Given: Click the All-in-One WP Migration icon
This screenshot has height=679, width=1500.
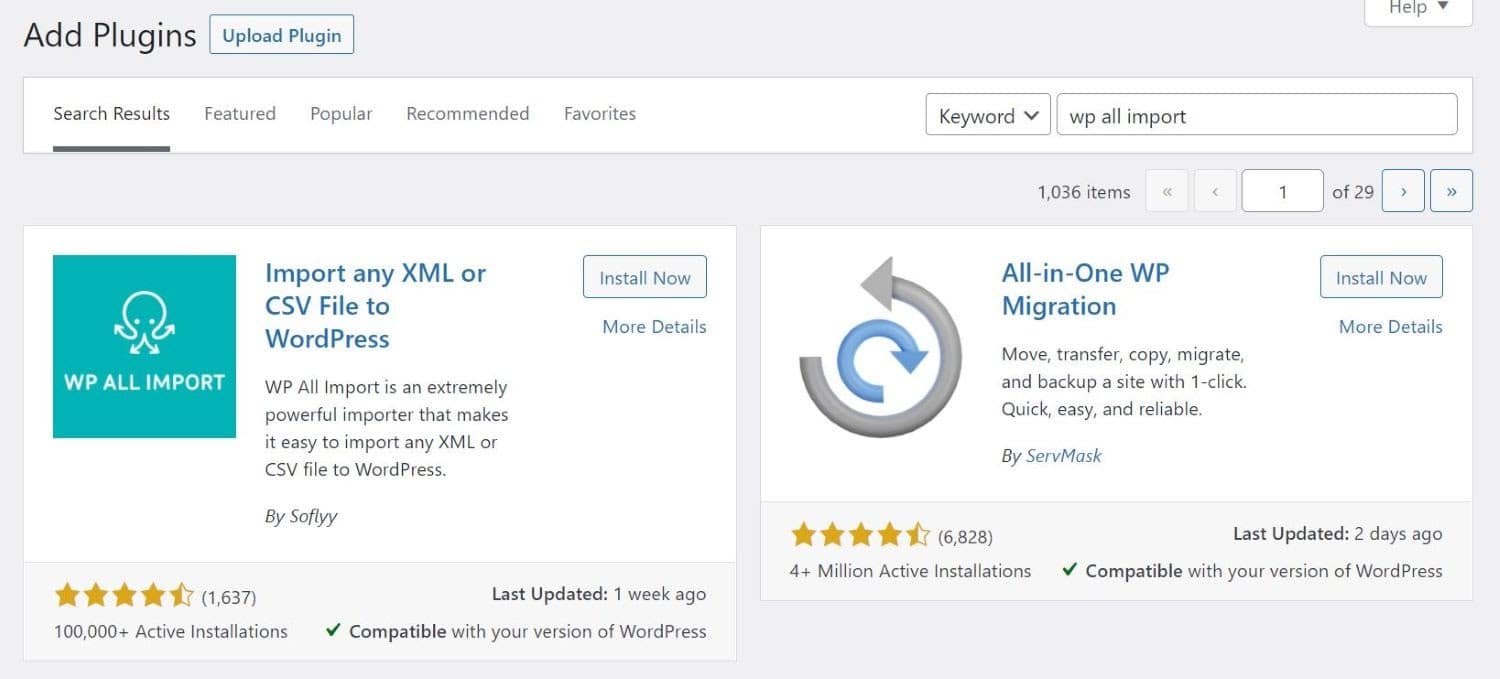Looking at the screenshot, I should coord(880,346).
